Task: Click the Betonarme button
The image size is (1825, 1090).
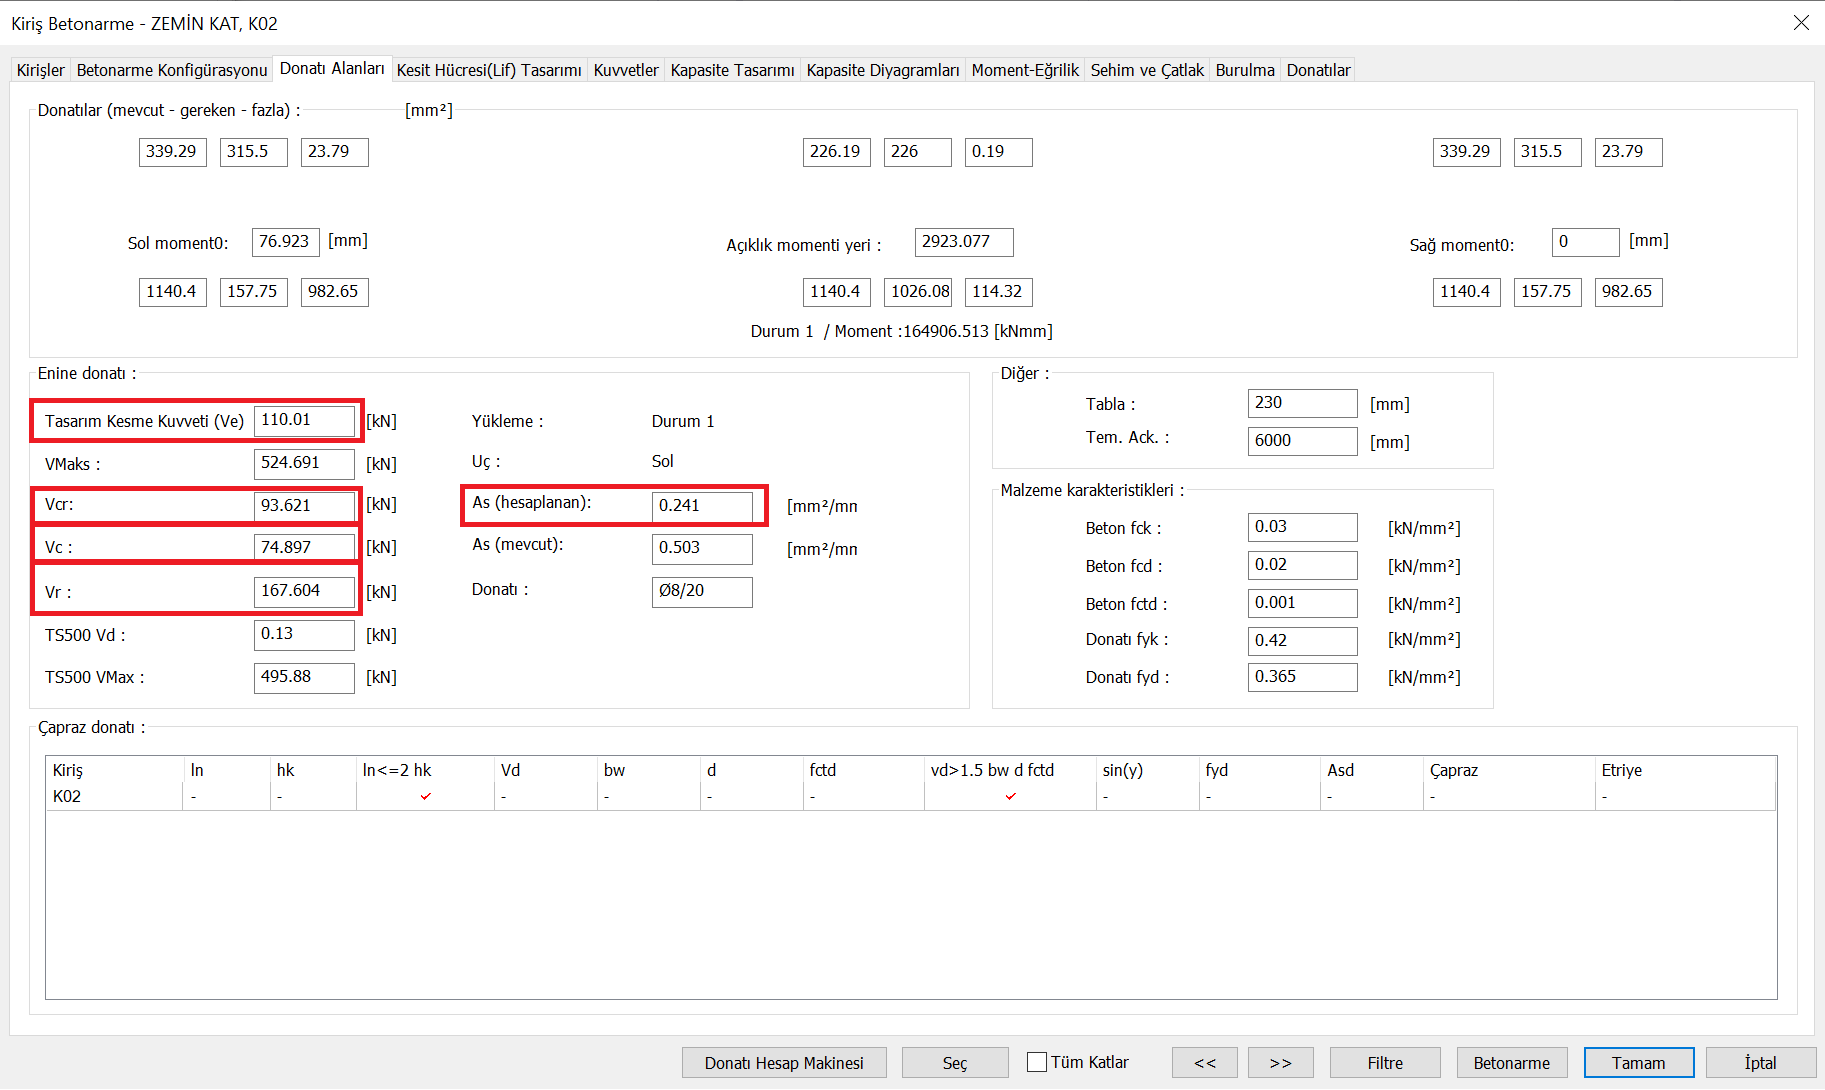Action: tap(1511, 1063)
